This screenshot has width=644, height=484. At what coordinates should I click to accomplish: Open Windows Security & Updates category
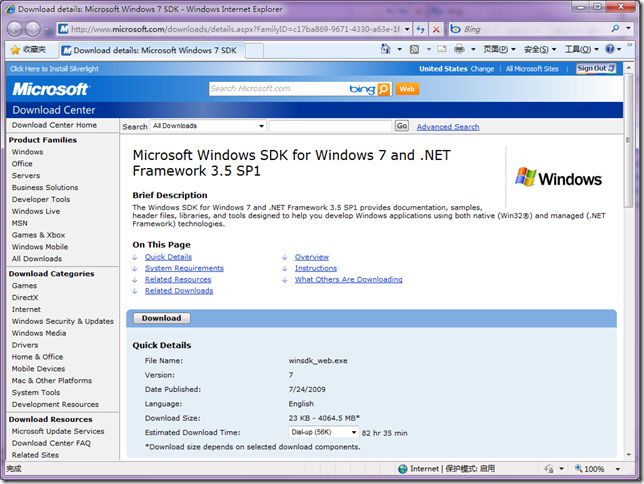(62, 321)
